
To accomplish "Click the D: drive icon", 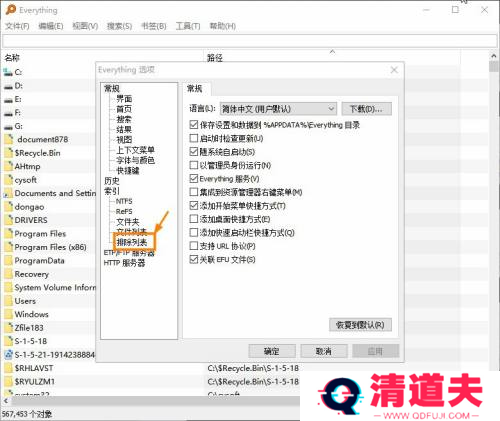I will [x=8, y=86].
